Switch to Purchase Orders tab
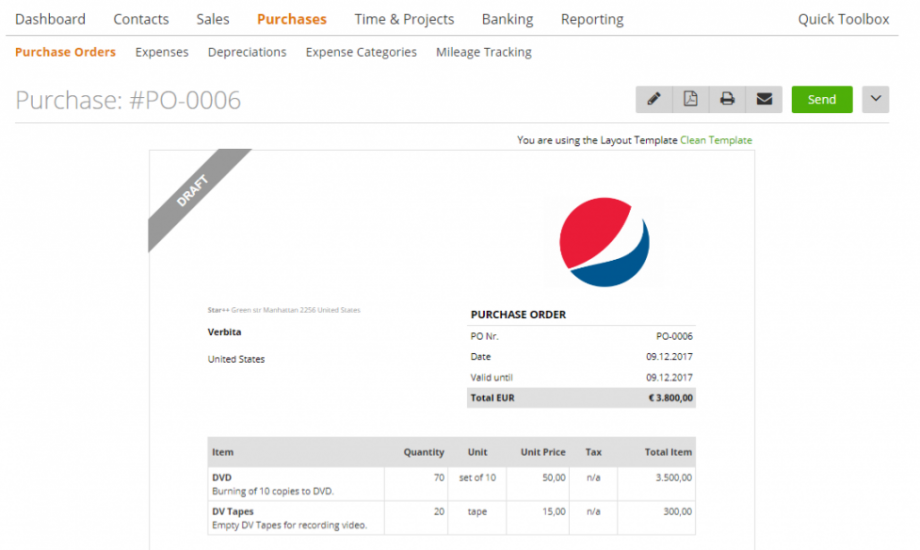 point(65,52)
